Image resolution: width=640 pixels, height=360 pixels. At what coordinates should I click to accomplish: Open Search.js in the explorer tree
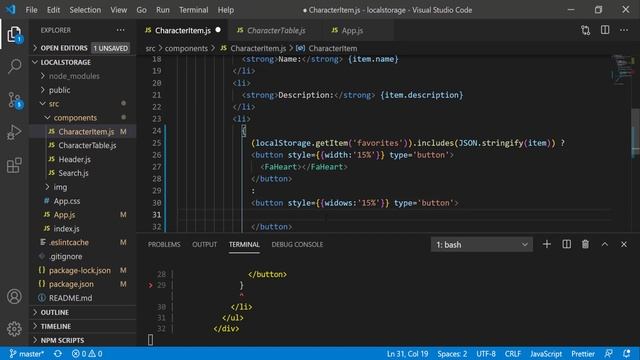pos(73,173)
